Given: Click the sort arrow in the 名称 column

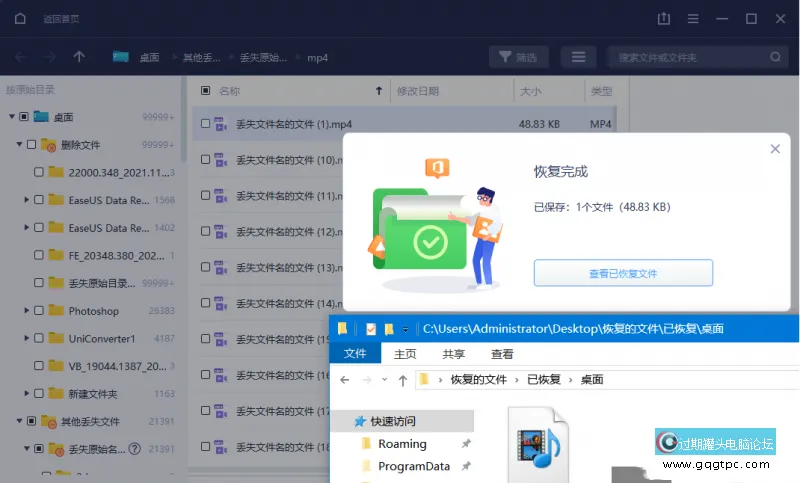Looking at the screenshot, I should [x=379, y=91].
